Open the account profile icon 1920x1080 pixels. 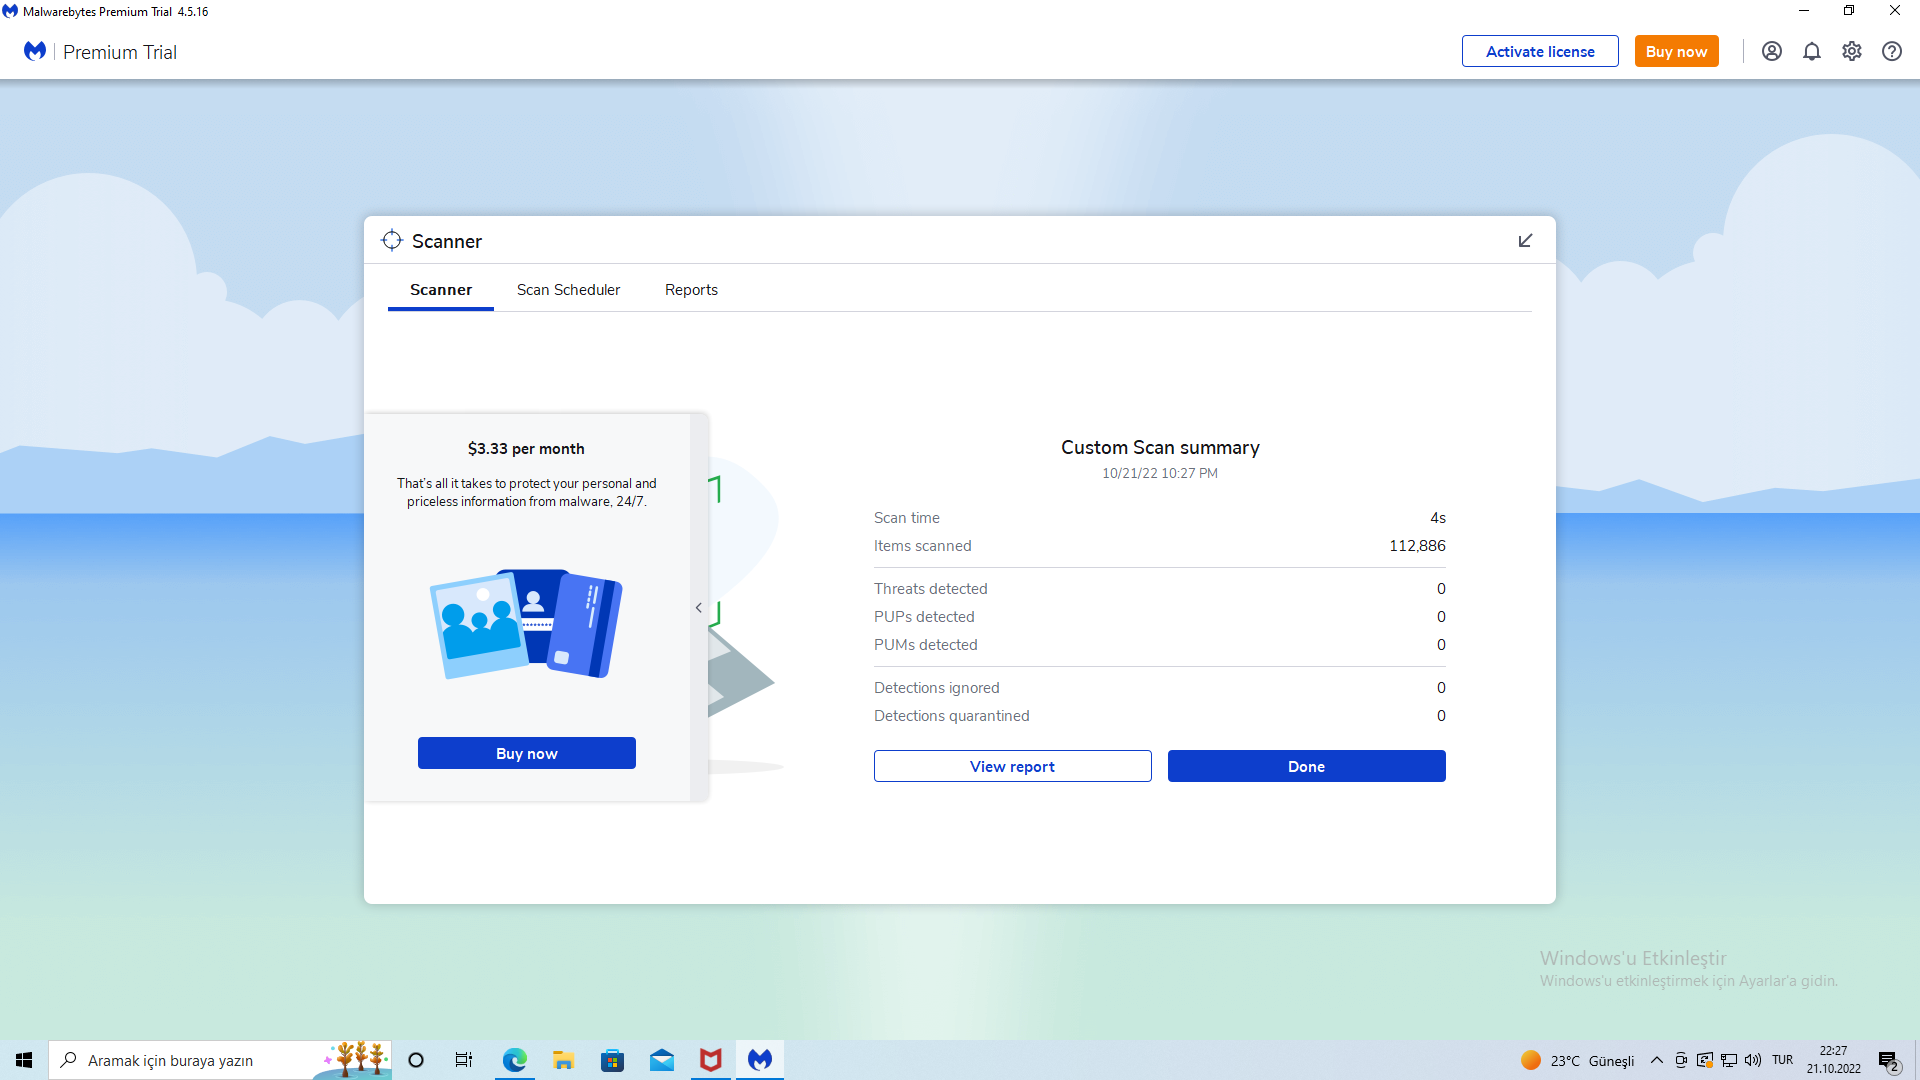pyautogui.click(x=1771, y=51)
